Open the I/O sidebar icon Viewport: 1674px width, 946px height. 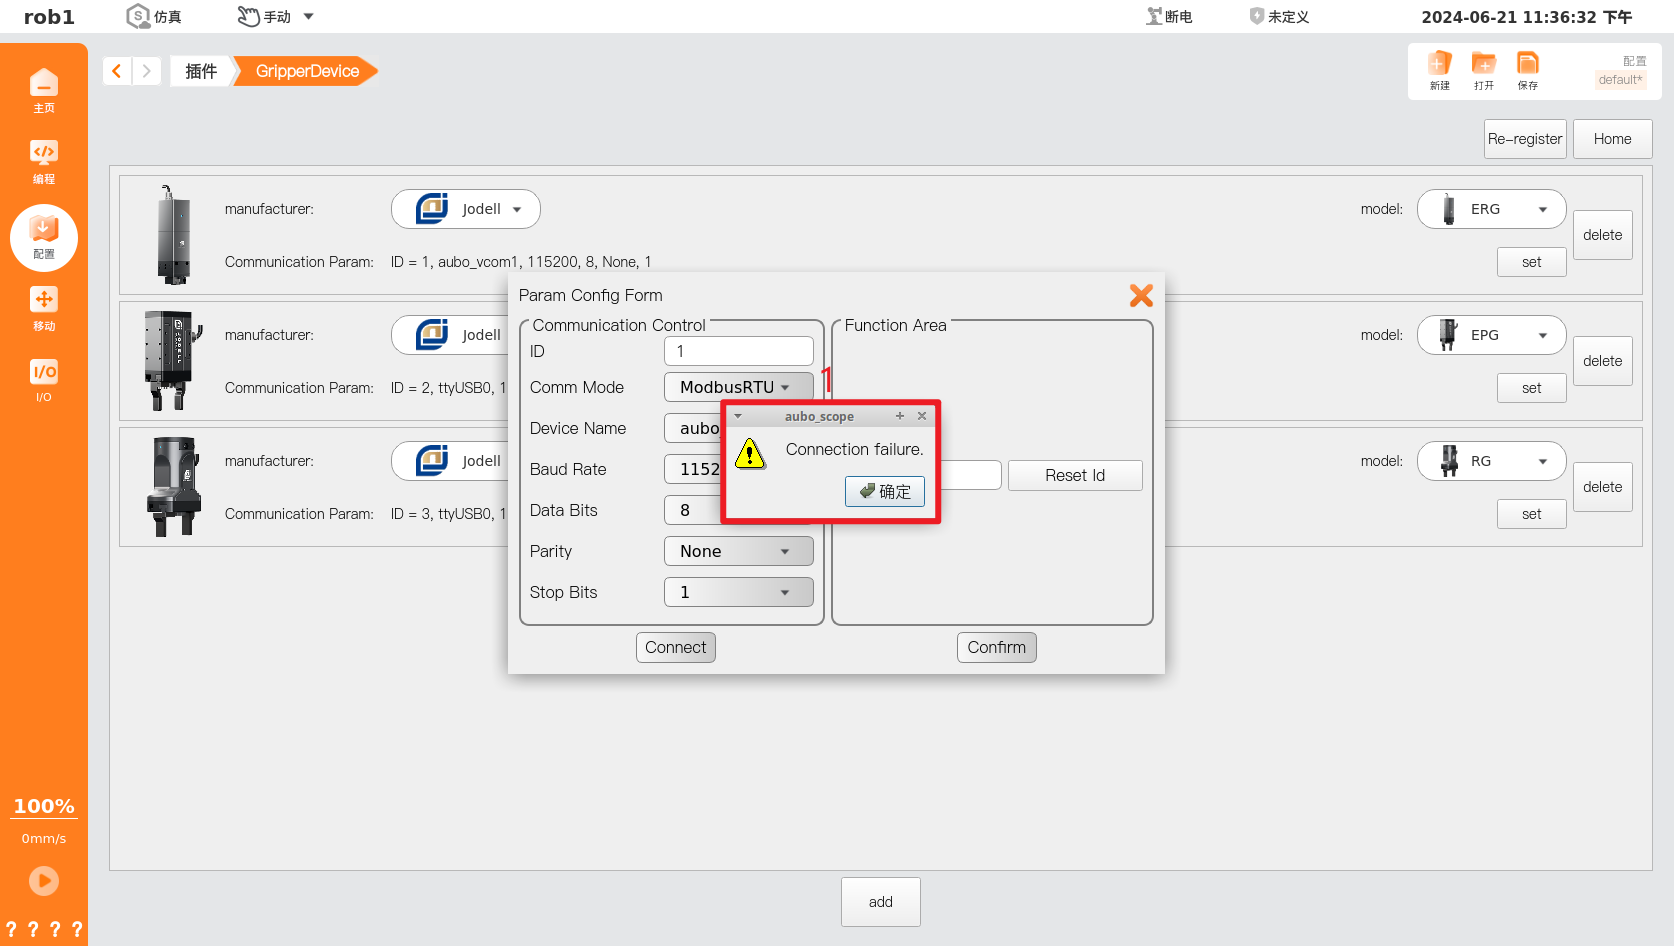(x=44, y=380)
